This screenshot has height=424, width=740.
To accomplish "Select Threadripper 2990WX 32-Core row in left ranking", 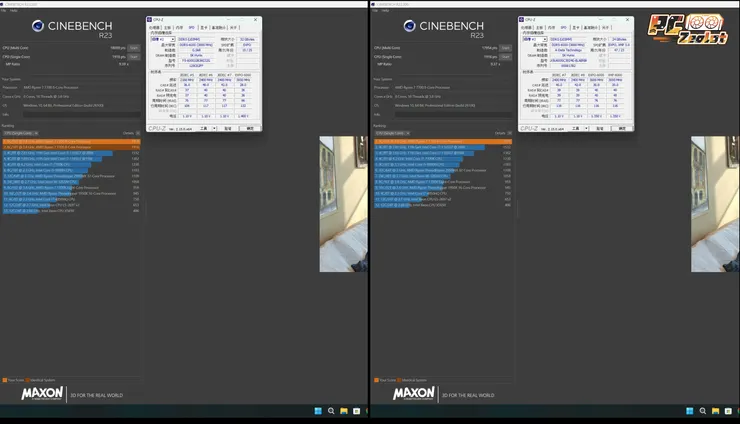I will 71,176.
